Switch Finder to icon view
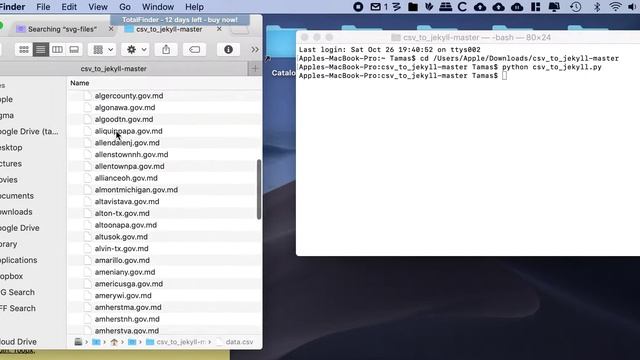Screen dimensions: 640x360 [24, 50]
